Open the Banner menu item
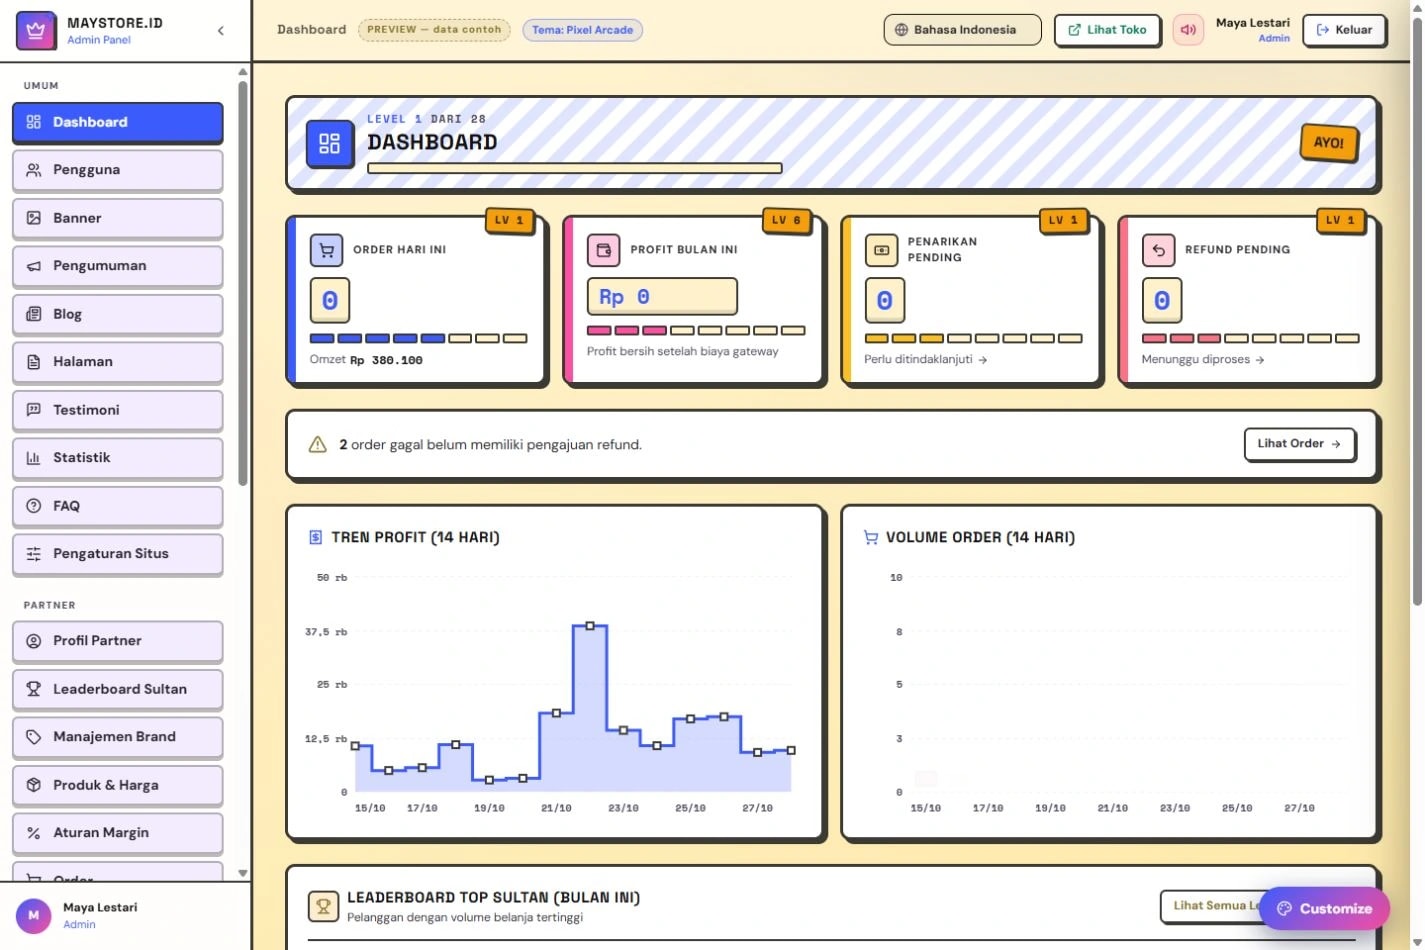Viewport: 1425px width, 950px height. coord(118,218)
